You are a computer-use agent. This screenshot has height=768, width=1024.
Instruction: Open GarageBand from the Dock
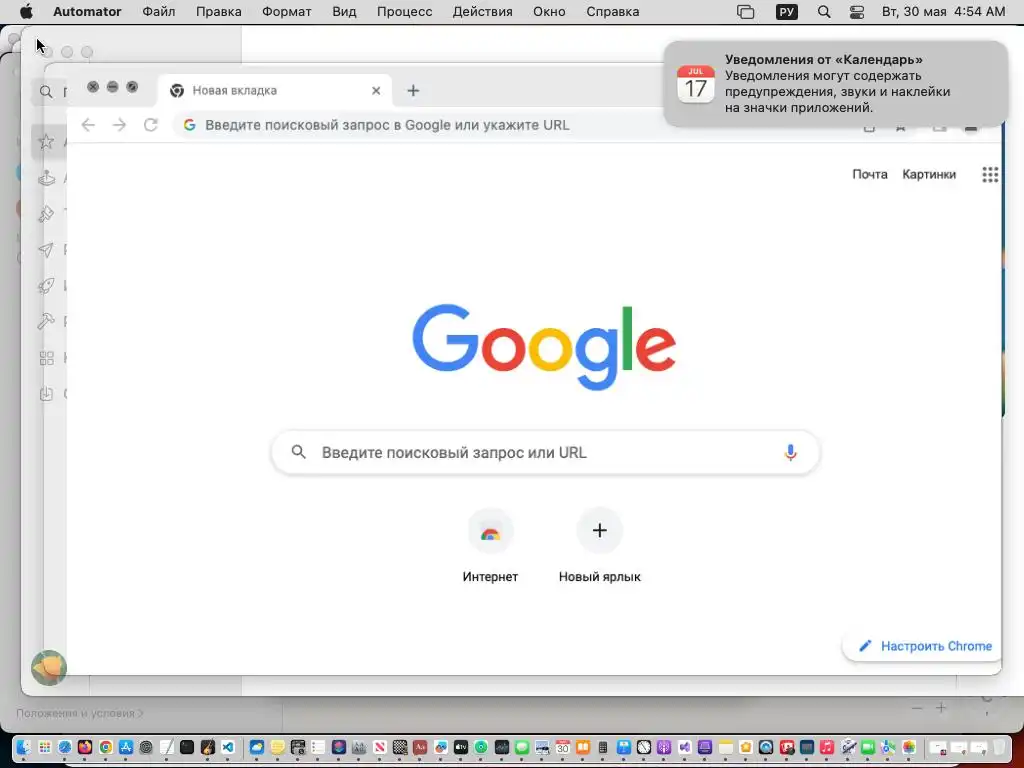[208, 747]
